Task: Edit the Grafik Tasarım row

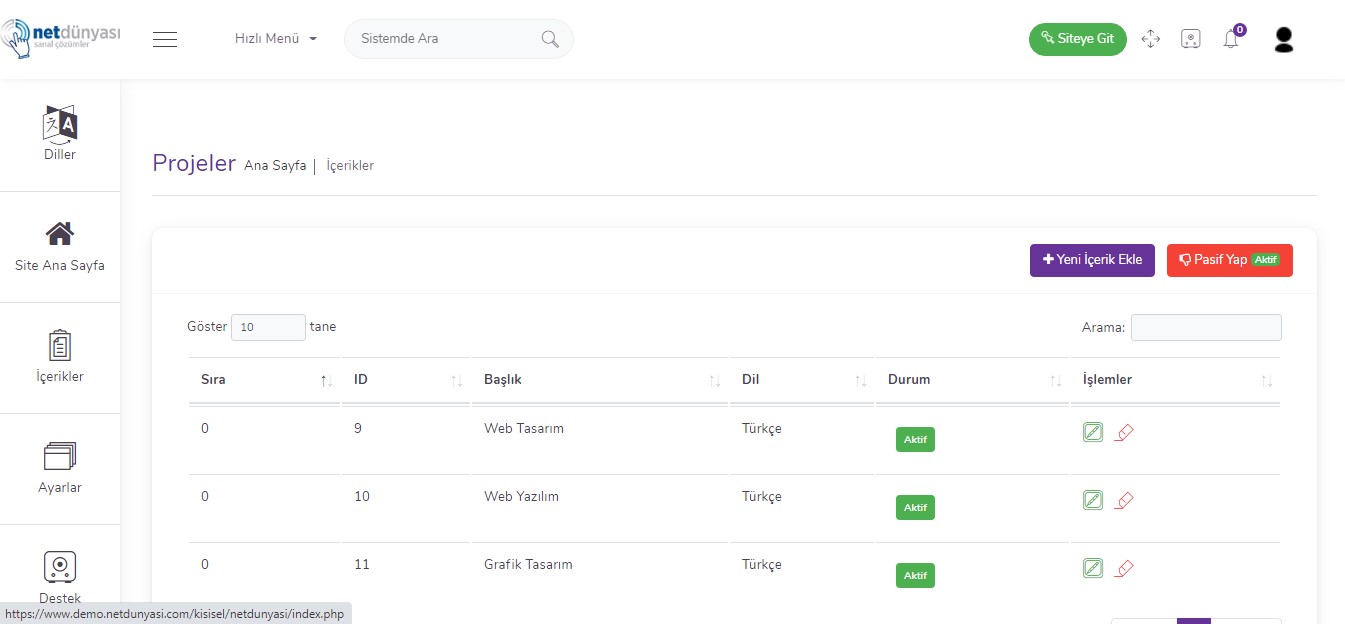Action: (1093, 568)
